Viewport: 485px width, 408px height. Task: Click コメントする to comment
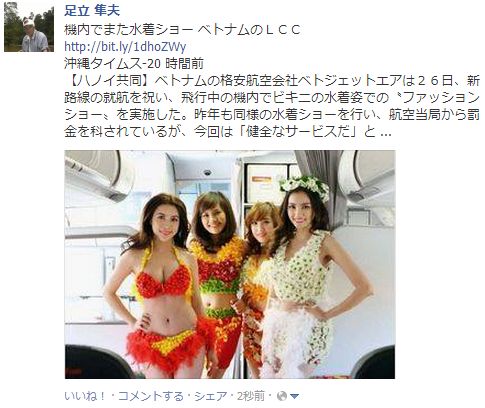click(151, 396)
